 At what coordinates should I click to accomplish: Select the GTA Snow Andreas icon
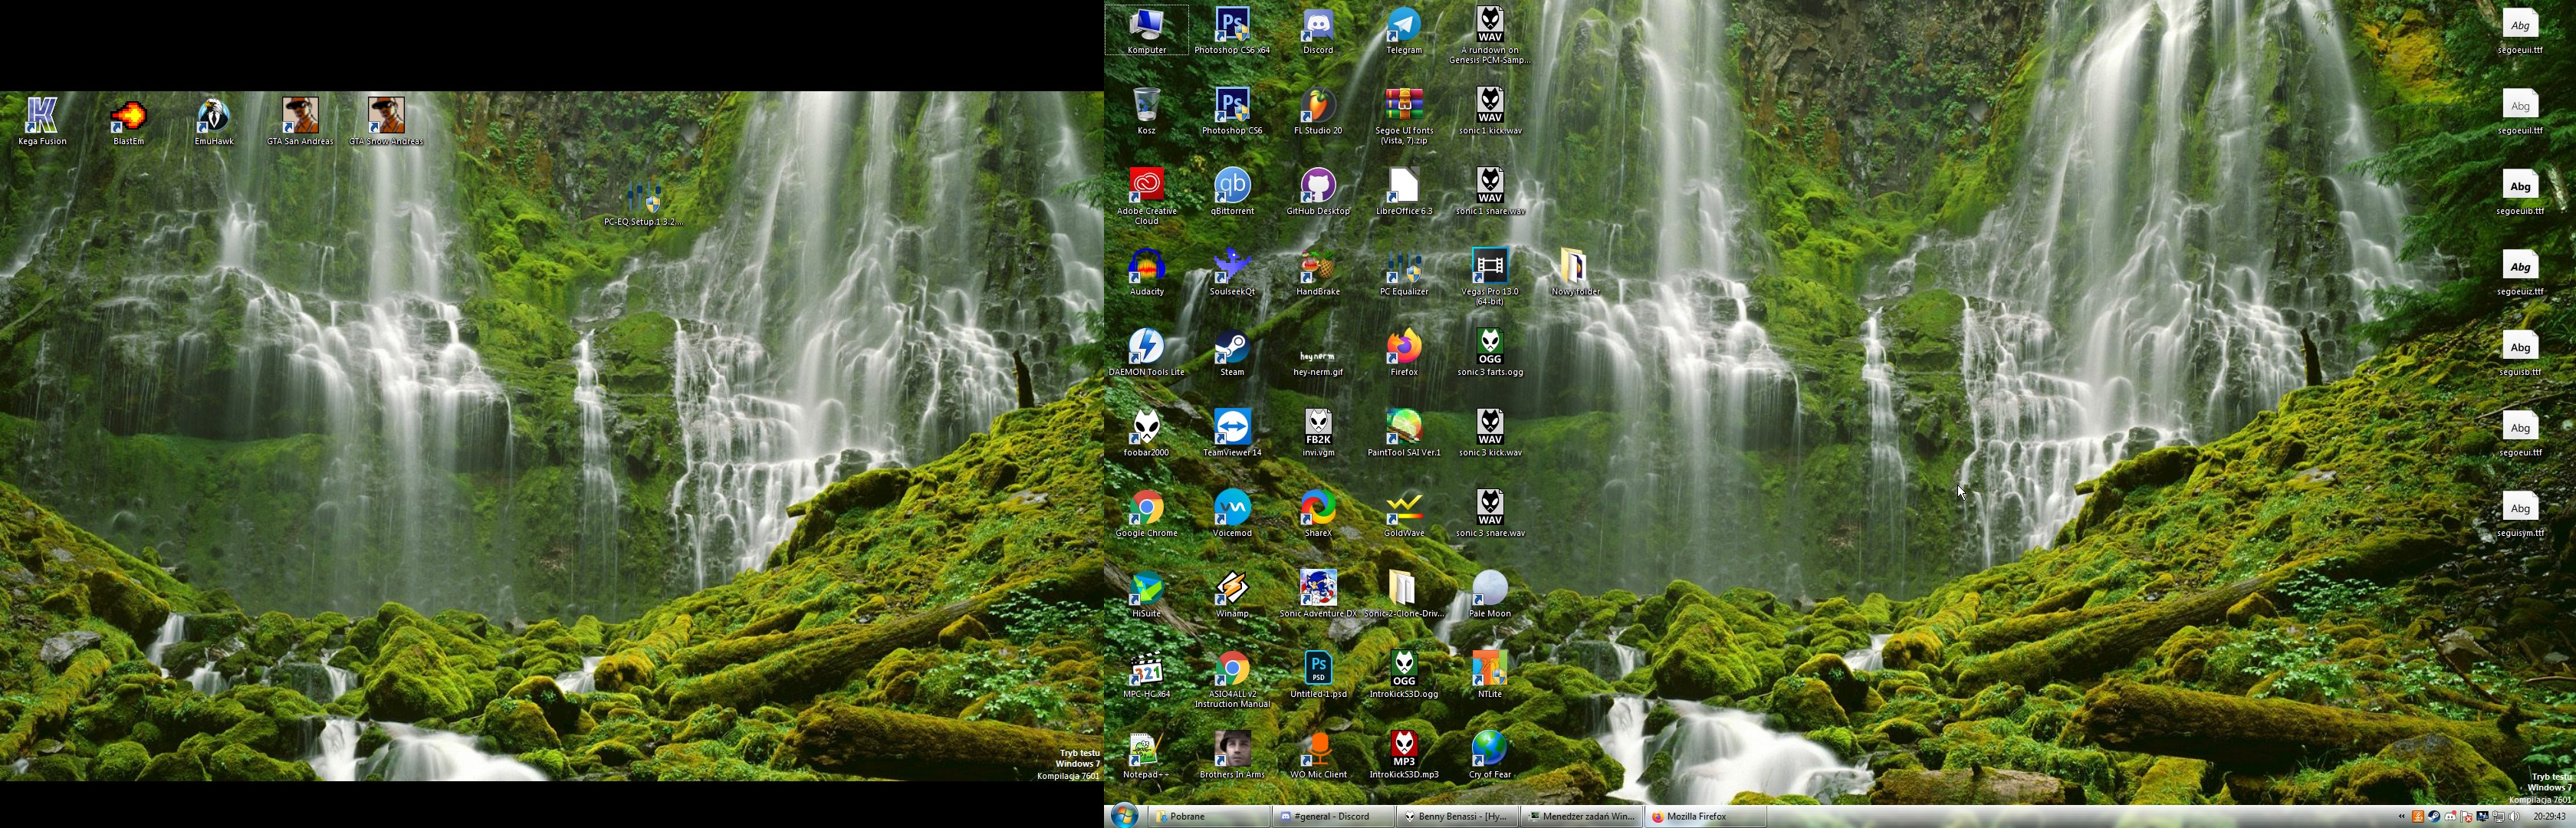pos(386,121)
